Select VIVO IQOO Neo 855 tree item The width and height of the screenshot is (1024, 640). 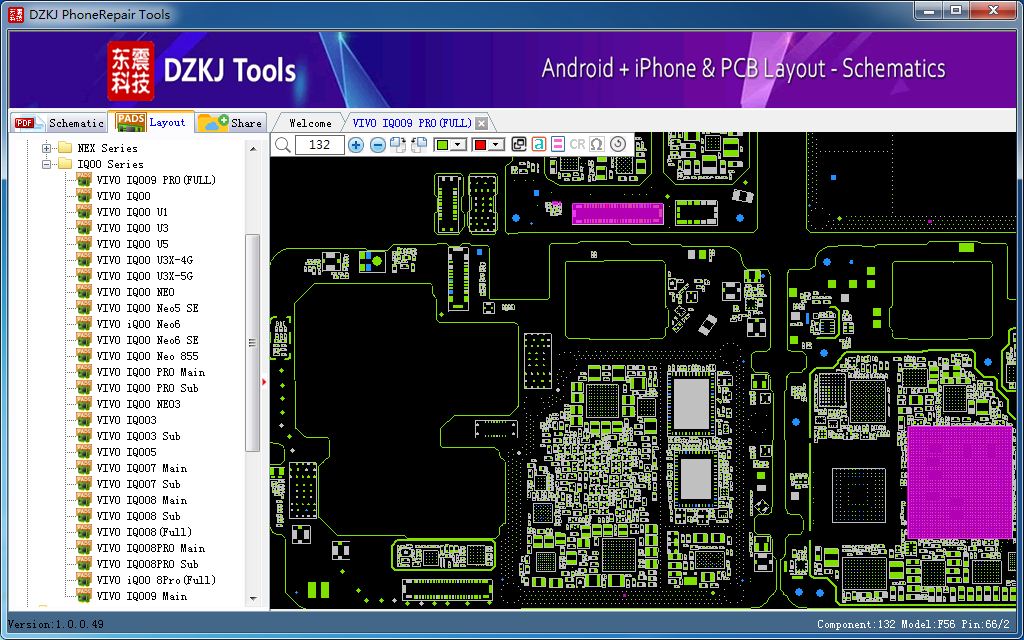pyautogui.click(x=147, y=356)
